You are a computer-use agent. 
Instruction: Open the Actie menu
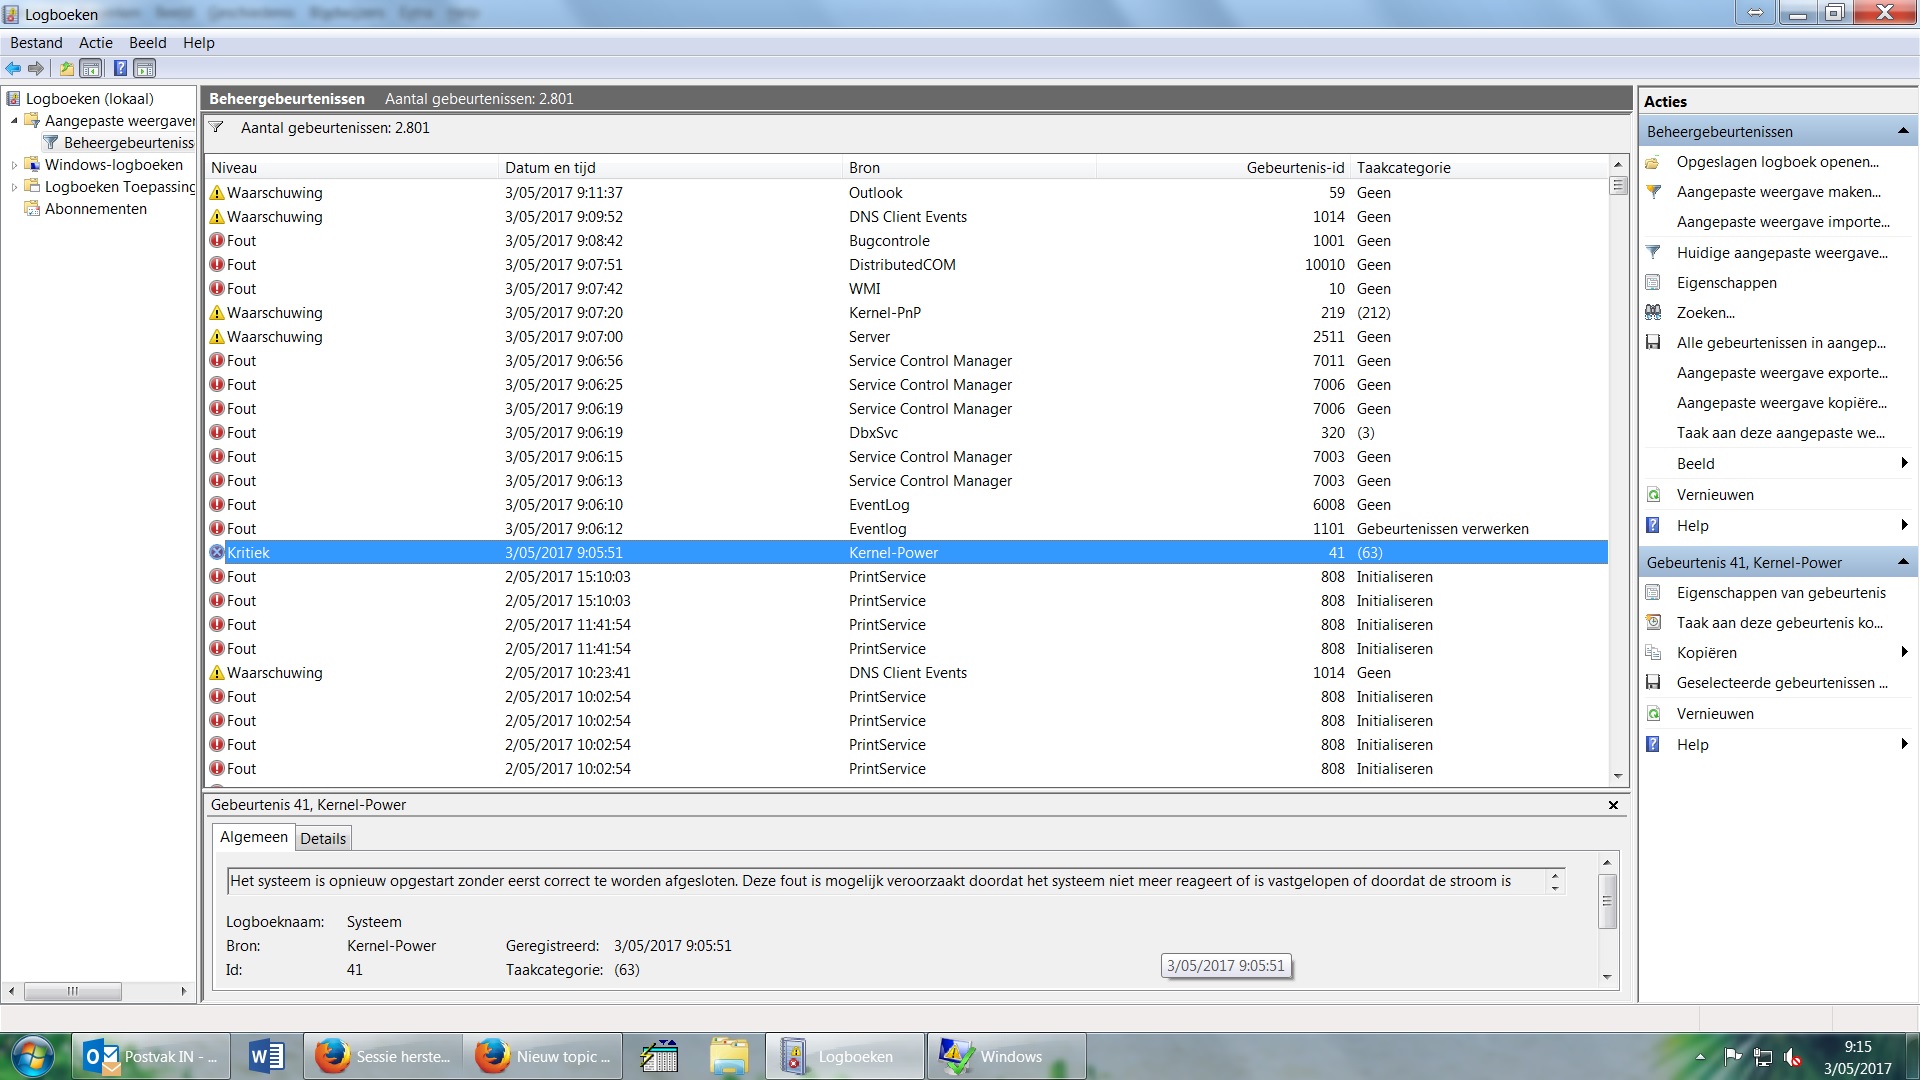tap(96, 42)
